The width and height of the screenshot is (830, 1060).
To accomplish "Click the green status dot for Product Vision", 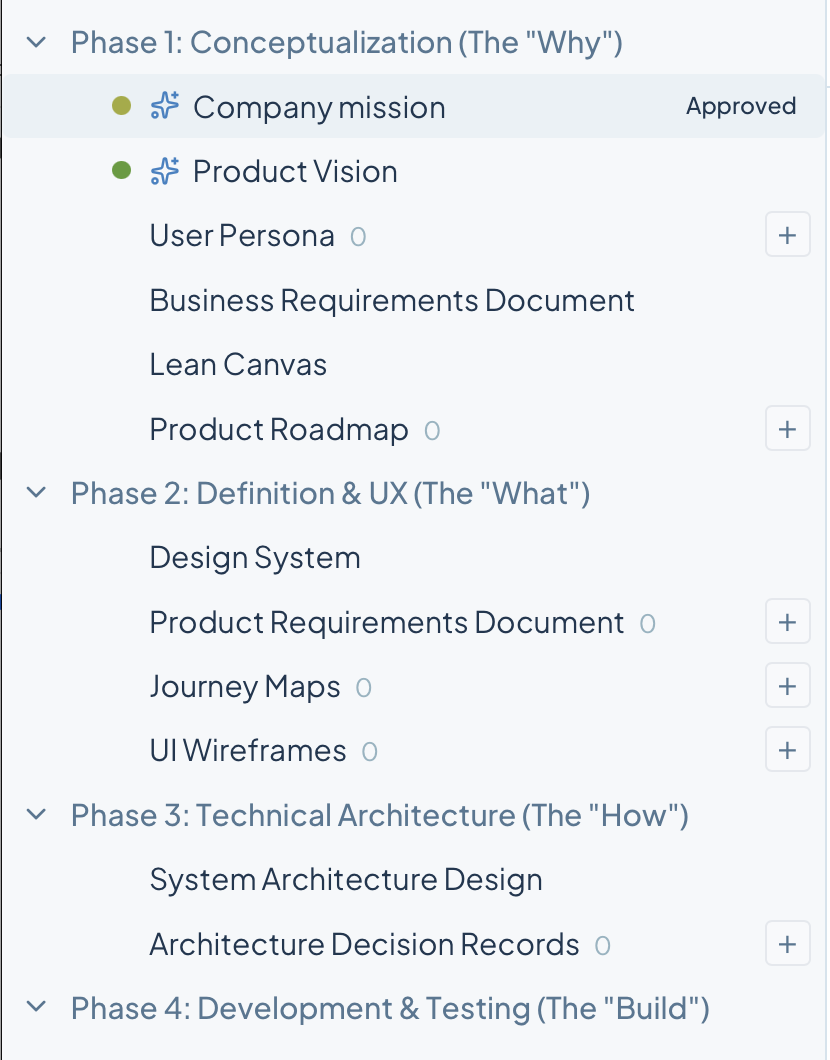I will coord(122,170).
